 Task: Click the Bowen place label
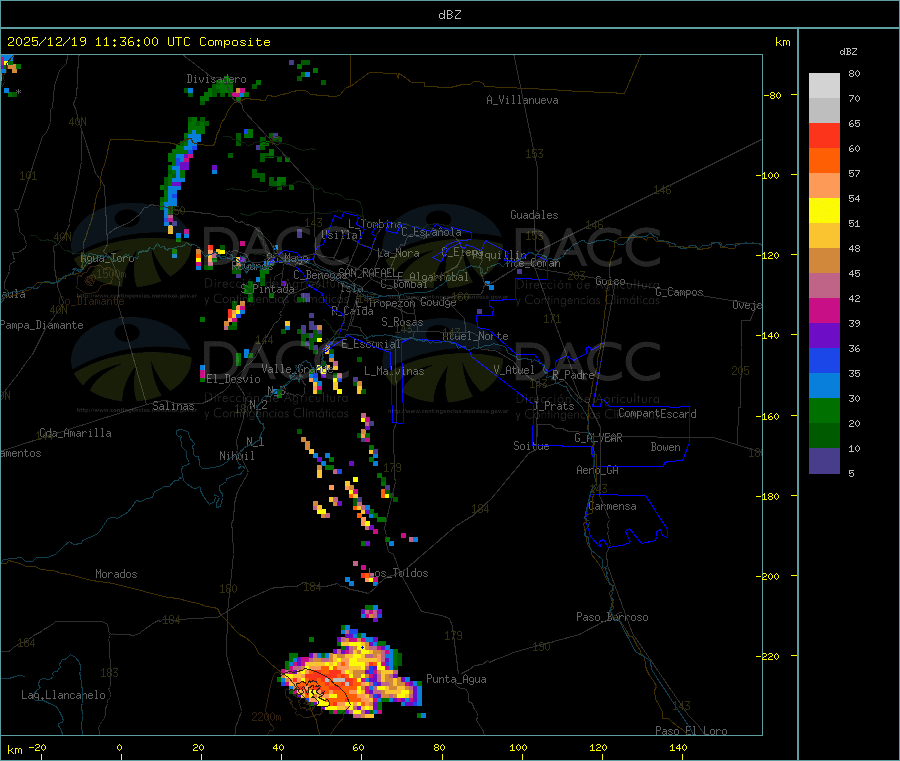tap(665, 447)
